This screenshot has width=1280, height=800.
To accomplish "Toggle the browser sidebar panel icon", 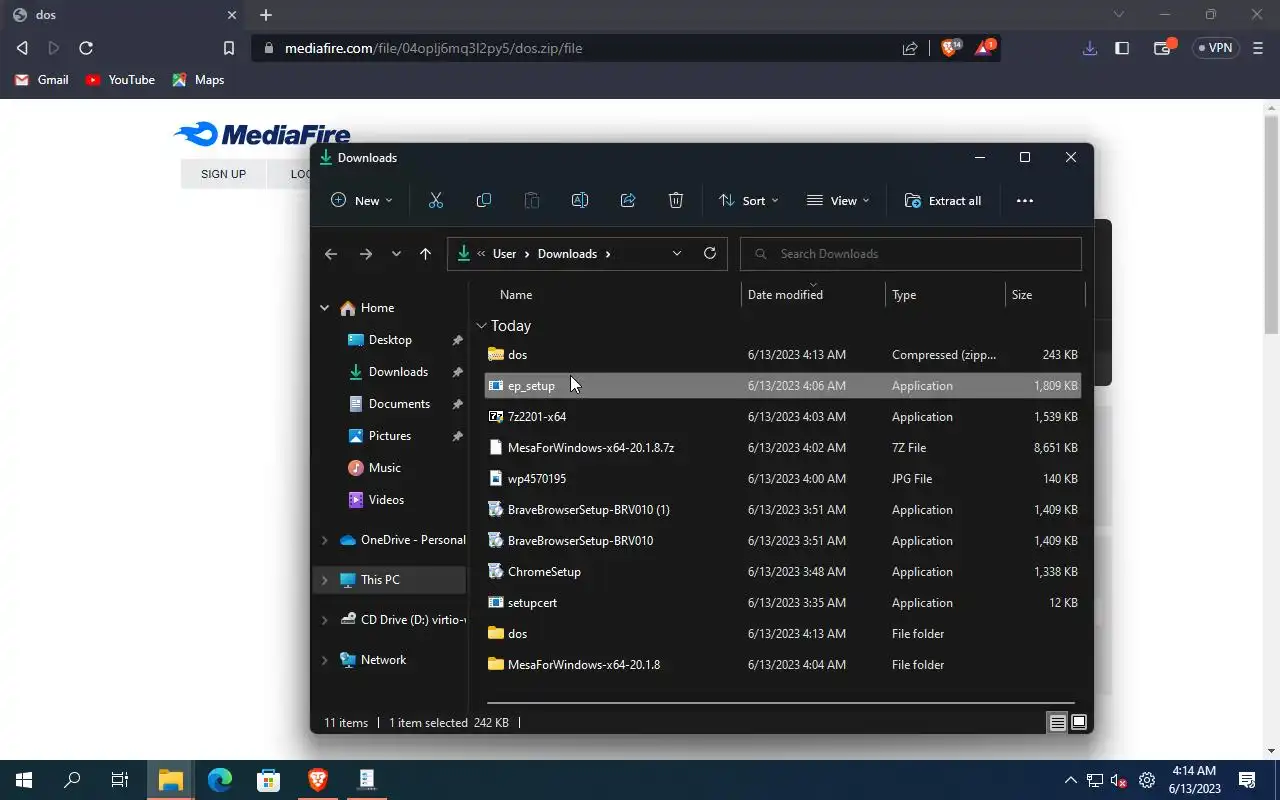I will pos(1122,48).
